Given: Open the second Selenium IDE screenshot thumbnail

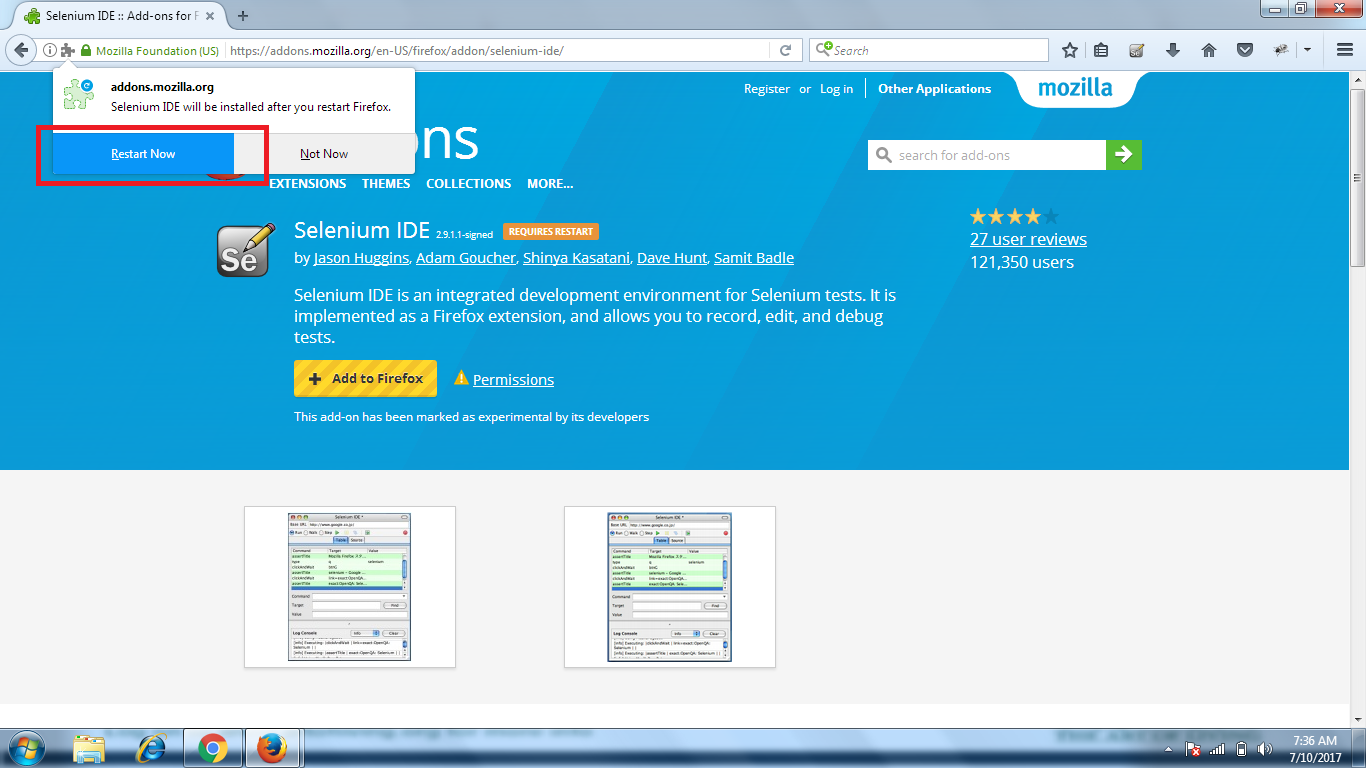Looking at the screenshot, I should coord(670,587).
